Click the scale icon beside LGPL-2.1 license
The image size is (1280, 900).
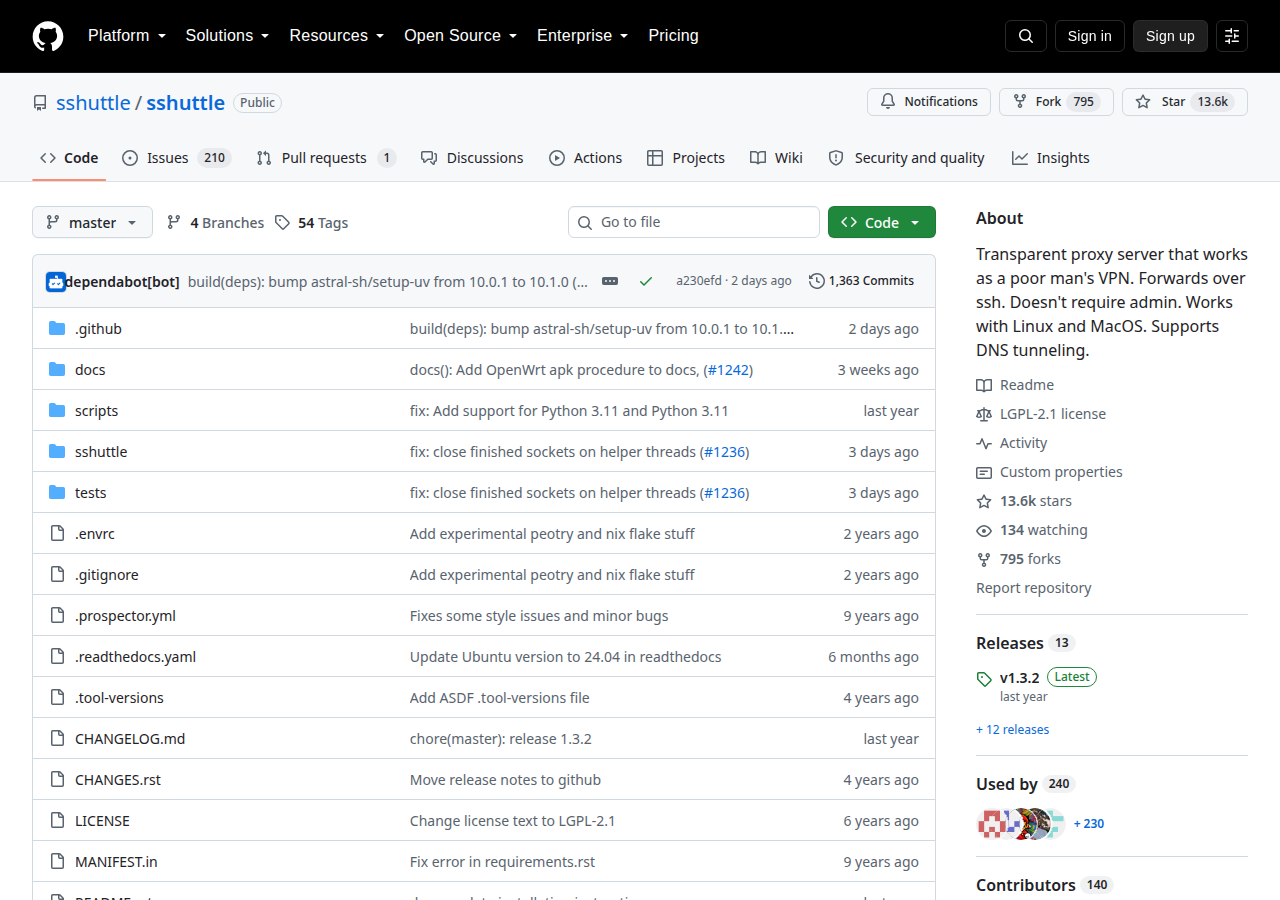pos(984,414)
